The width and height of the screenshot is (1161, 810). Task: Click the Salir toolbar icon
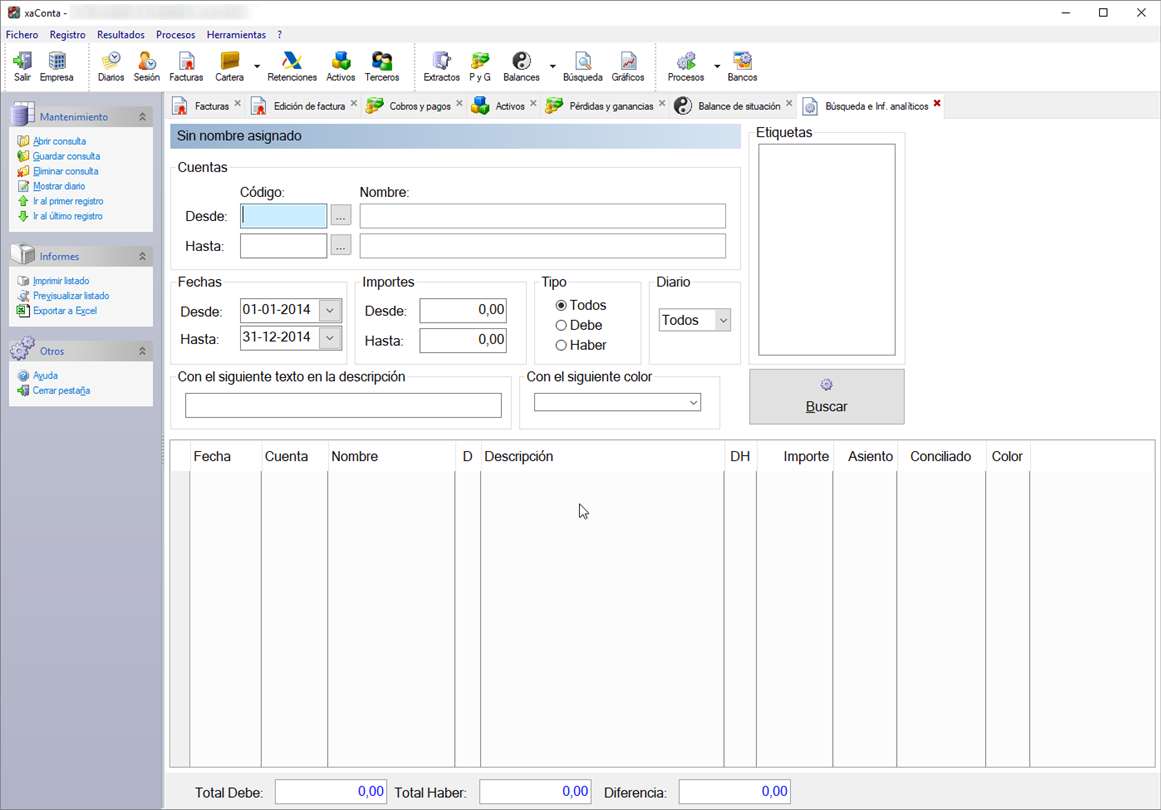click(x=22, y=67)
